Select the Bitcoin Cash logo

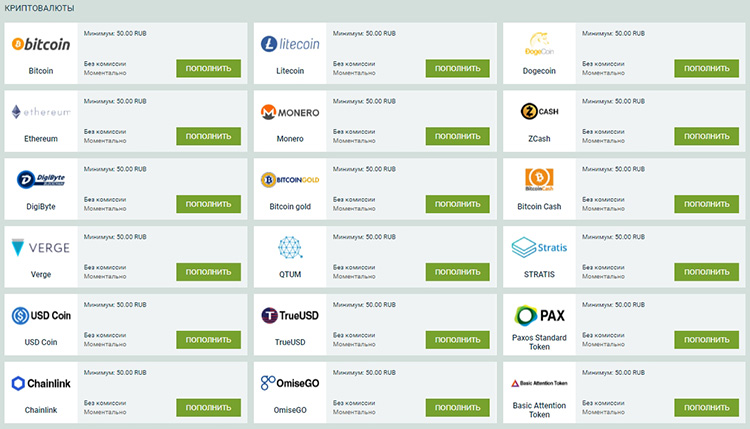click(539, 180)
